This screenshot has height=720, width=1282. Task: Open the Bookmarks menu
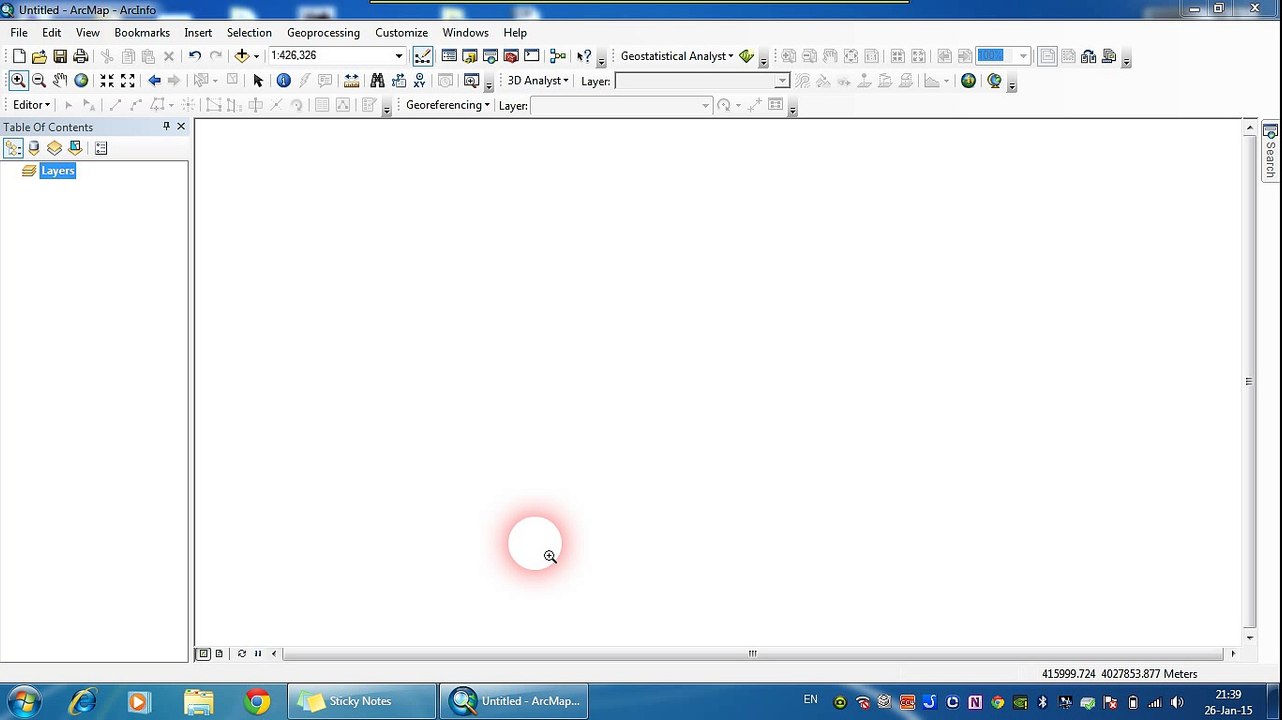[142, 32]
